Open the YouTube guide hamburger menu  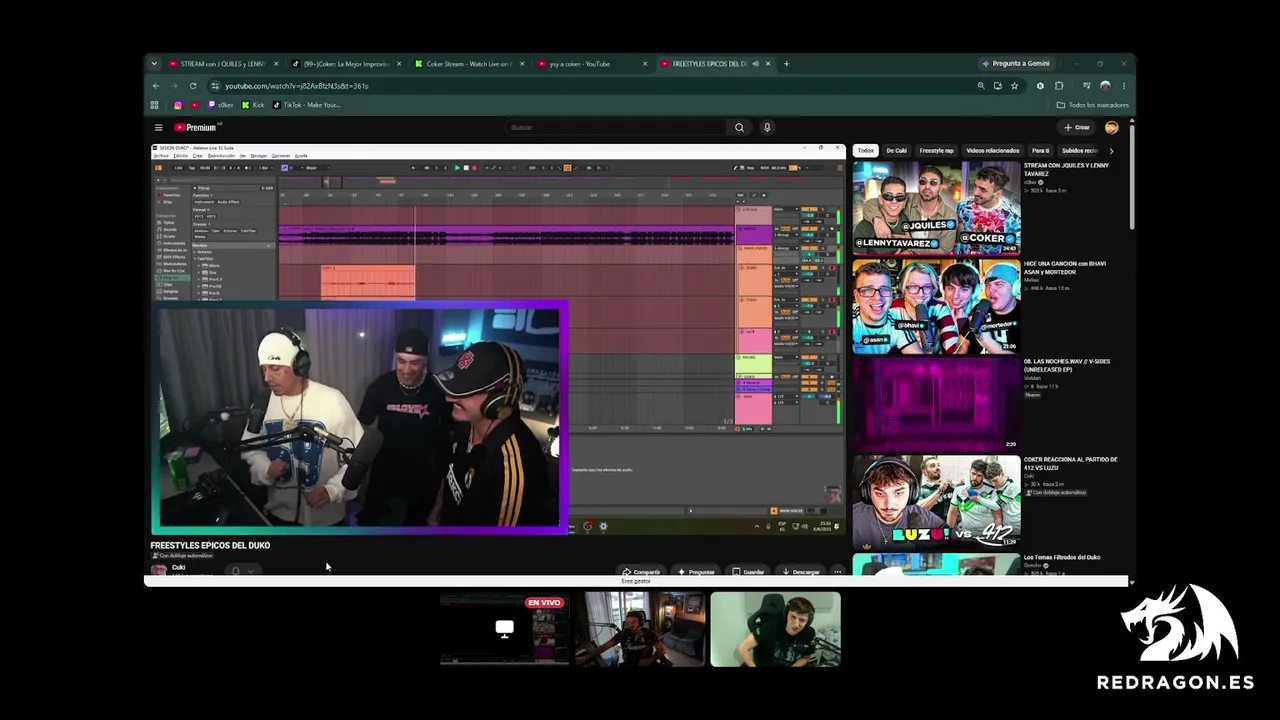(x=158, y=127)
